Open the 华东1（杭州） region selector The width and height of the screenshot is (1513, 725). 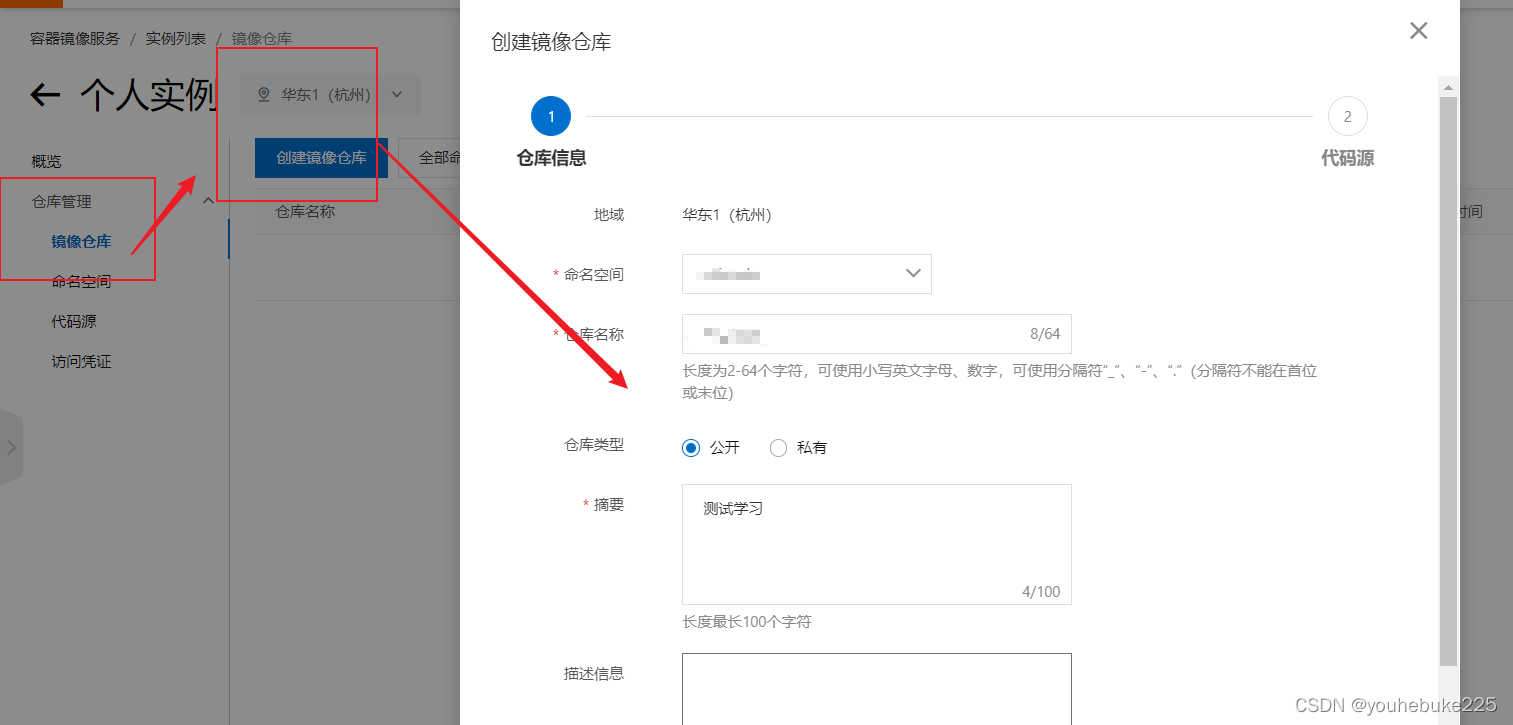pyautogui.click(x=330, y=95)
